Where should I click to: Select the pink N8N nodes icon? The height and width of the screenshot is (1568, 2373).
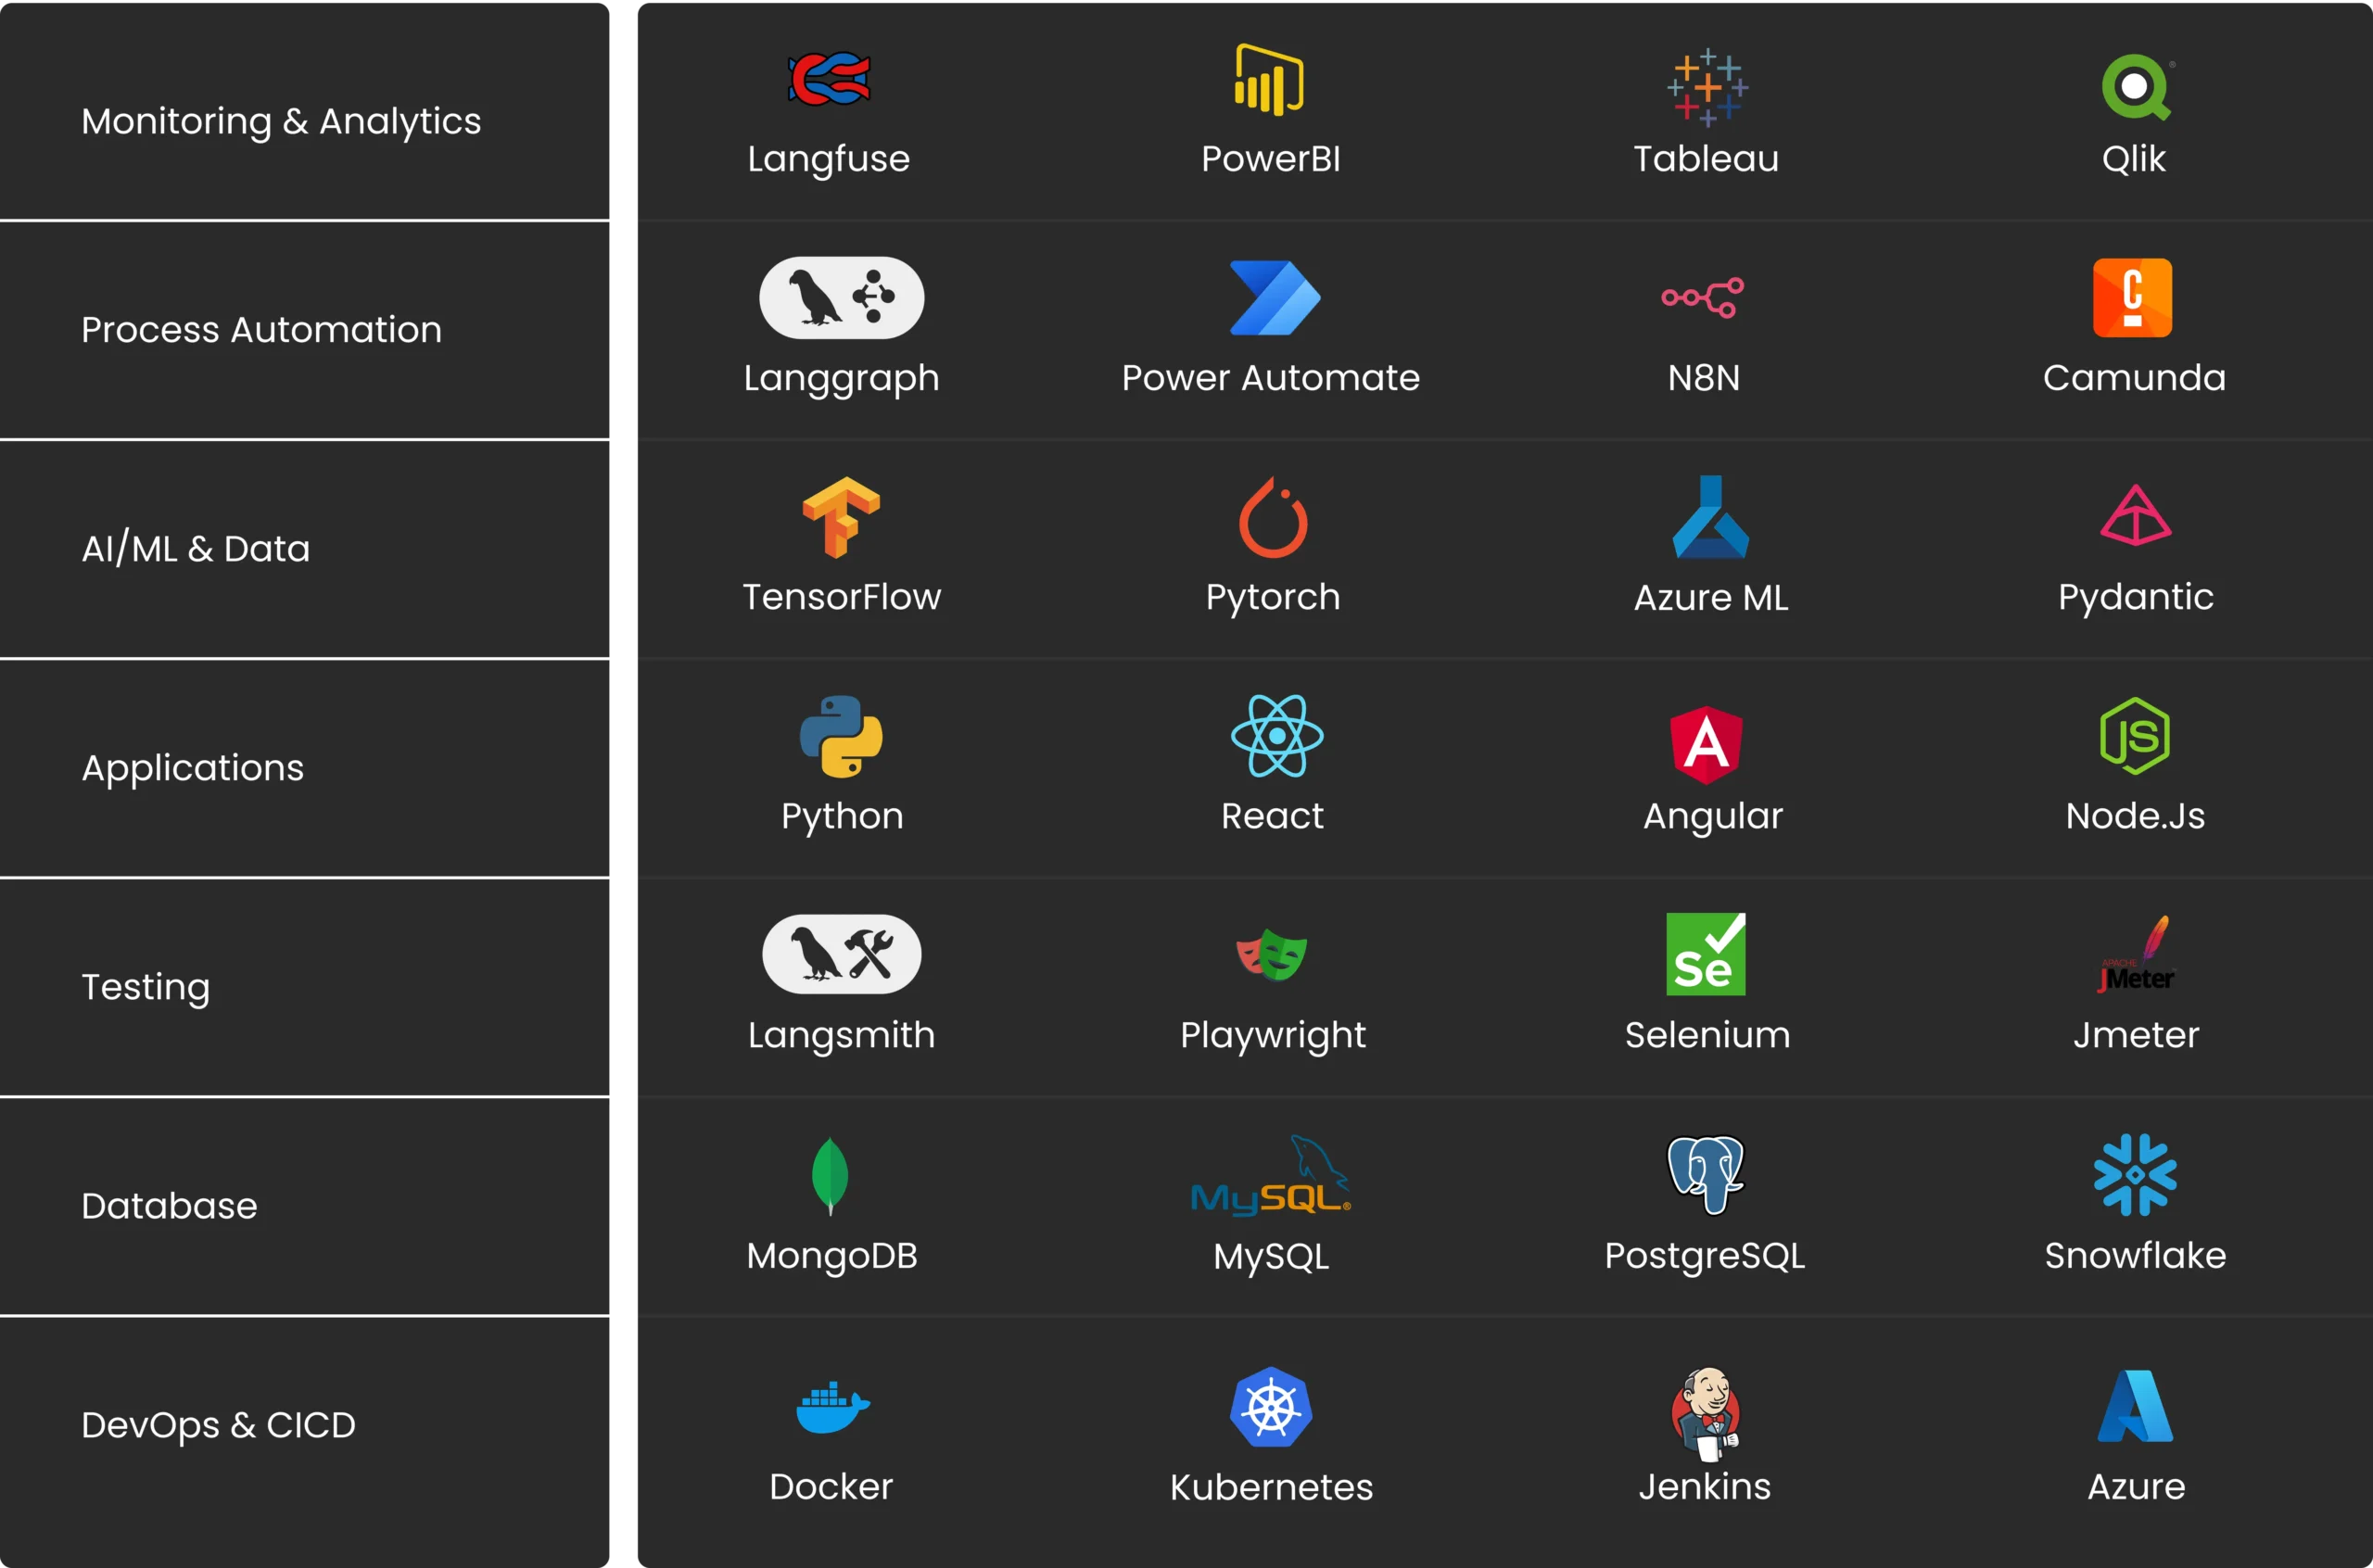[x=1702, y=298]
